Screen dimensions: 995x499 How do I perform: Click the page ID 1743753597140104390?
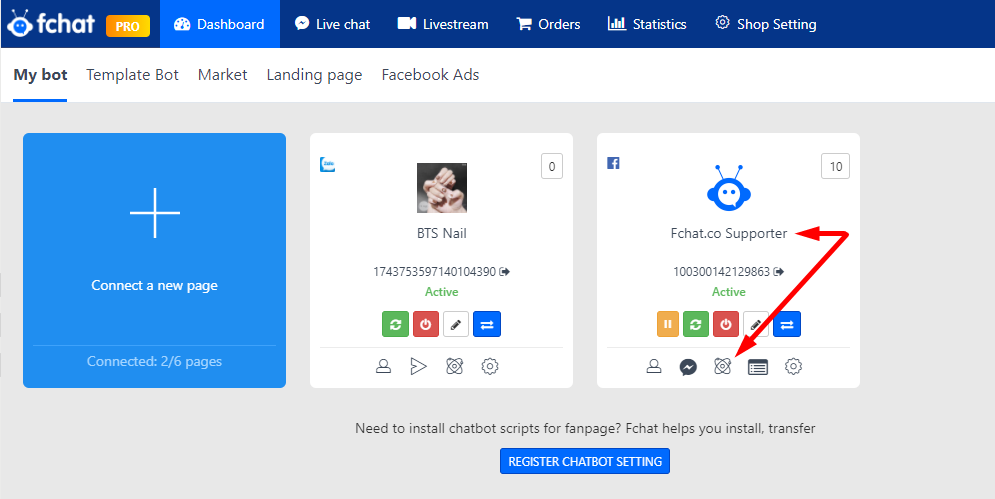435,272
